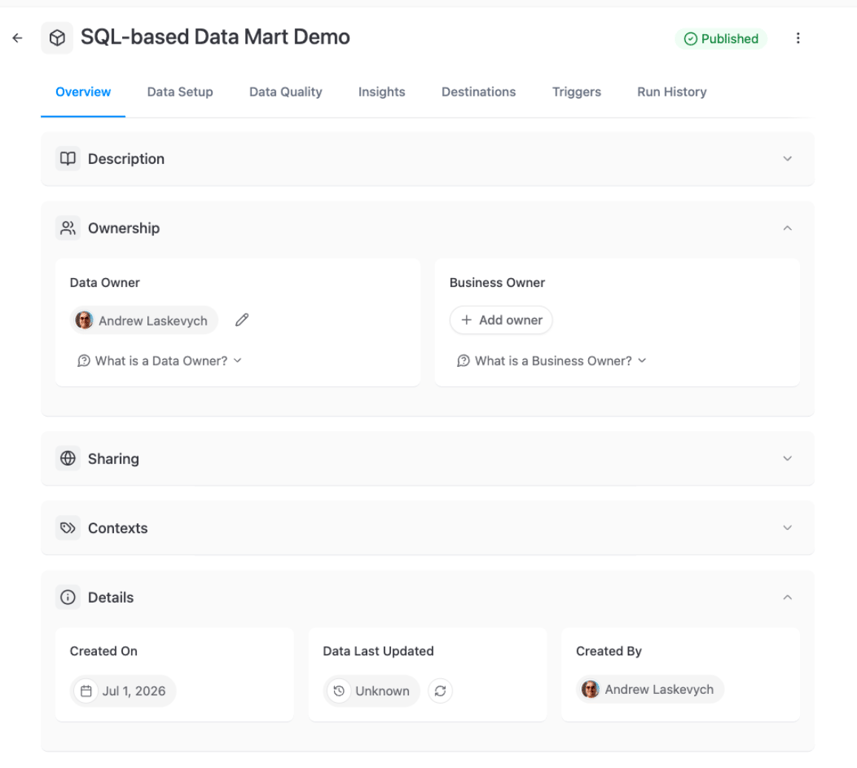The height and width of the screenshot is (768, 857).
Task: Switch to the Overview tab
Action: (83, 92)
